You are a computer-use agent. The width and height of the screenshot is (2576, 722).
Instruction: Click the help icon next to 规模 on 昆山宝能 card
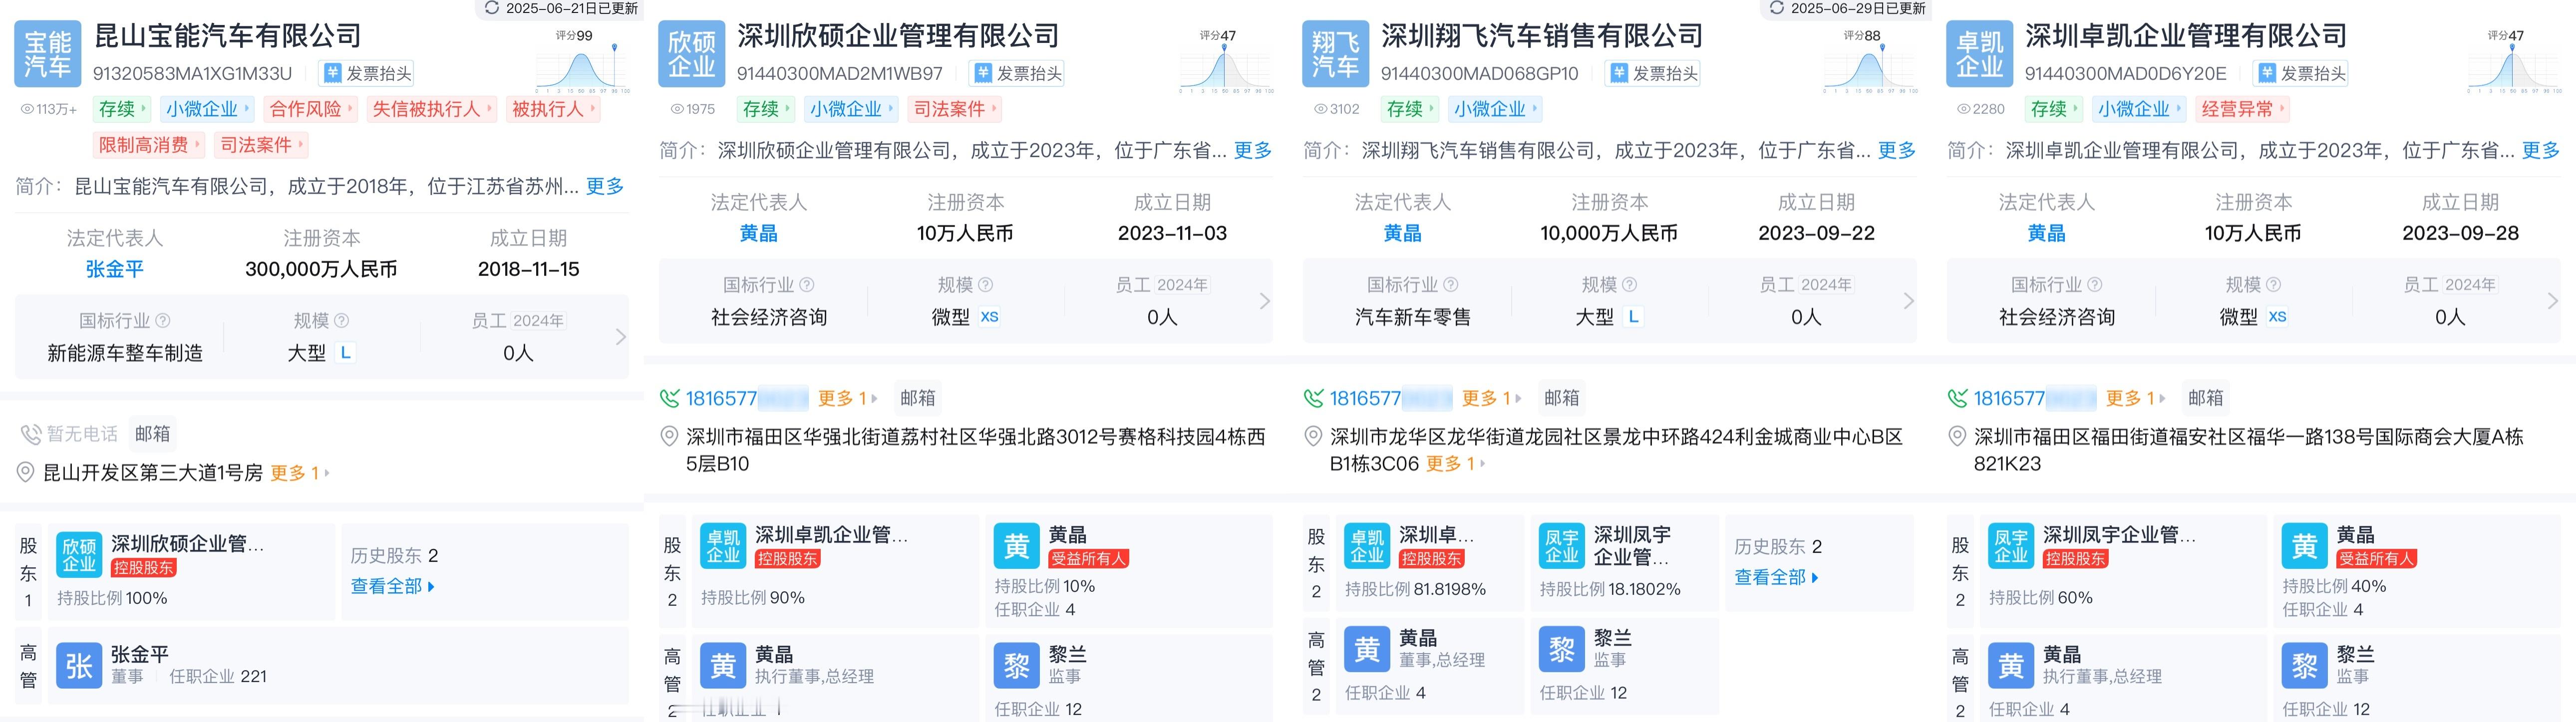pos(342,320)
